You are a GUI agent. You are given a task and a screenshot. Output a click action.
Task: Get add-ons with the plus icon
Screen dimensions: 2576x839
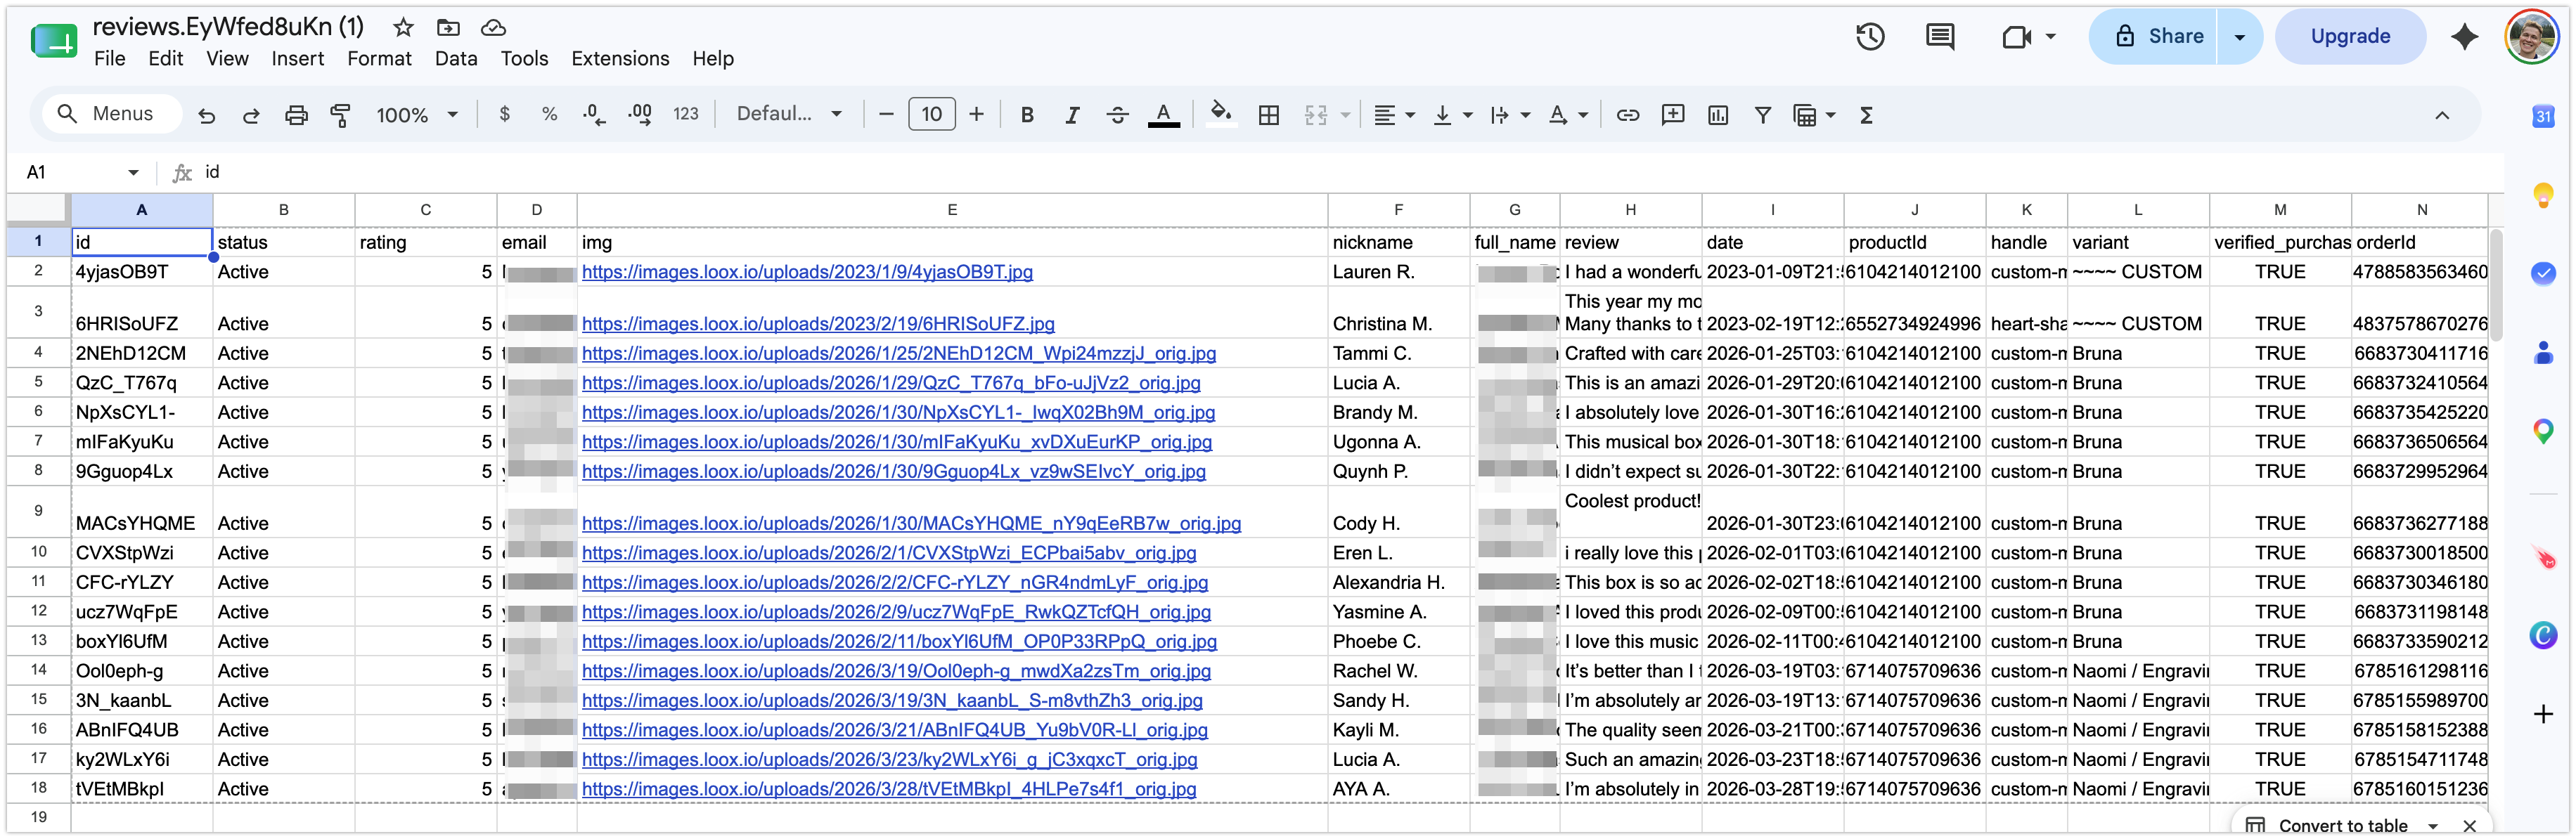pos(2543,714)
